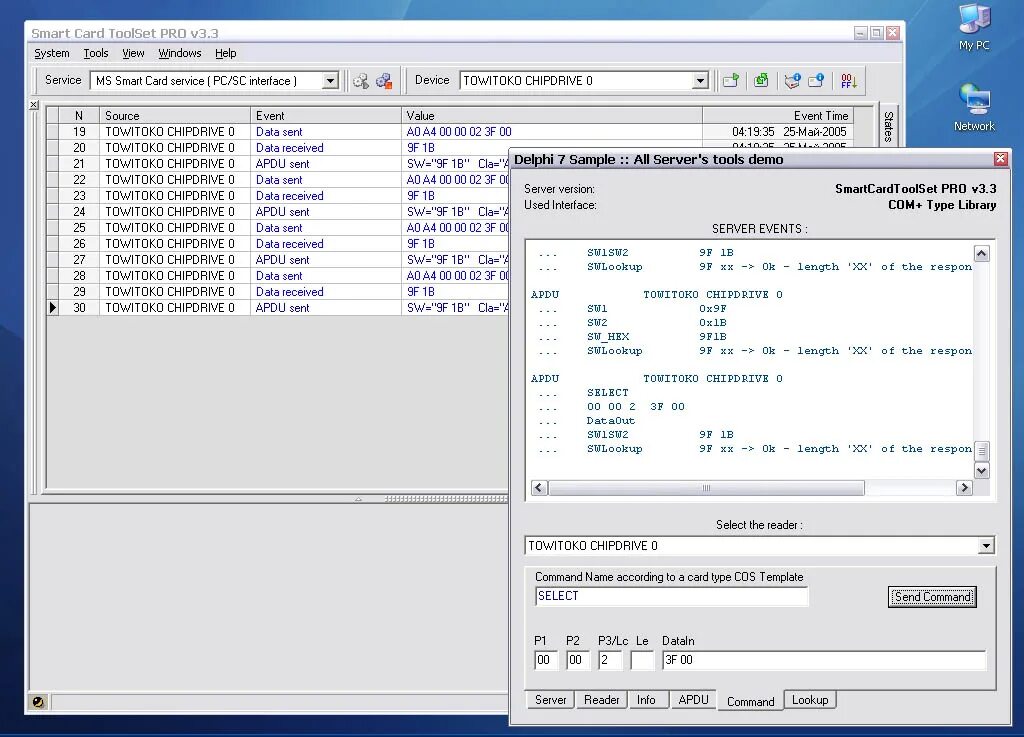Open the View menu
1024x737 pixels.
[133, 54]
